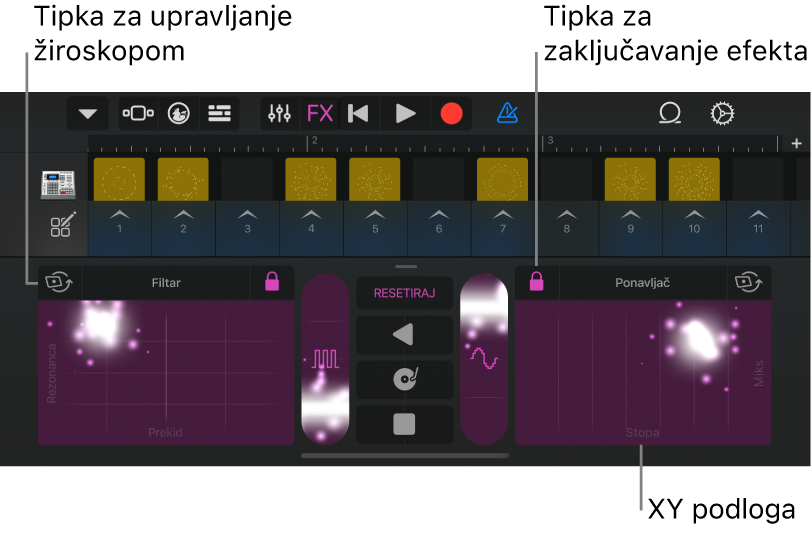Screen dimensions: 811x535
Task: Play the second yellow loop cell
Action: pos(183,180)
